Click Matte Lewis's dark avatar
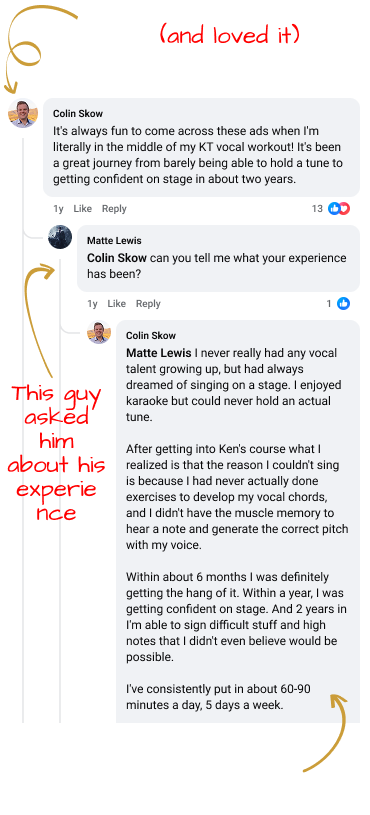The height and width of the screenshot is (815, 370). 60,237
